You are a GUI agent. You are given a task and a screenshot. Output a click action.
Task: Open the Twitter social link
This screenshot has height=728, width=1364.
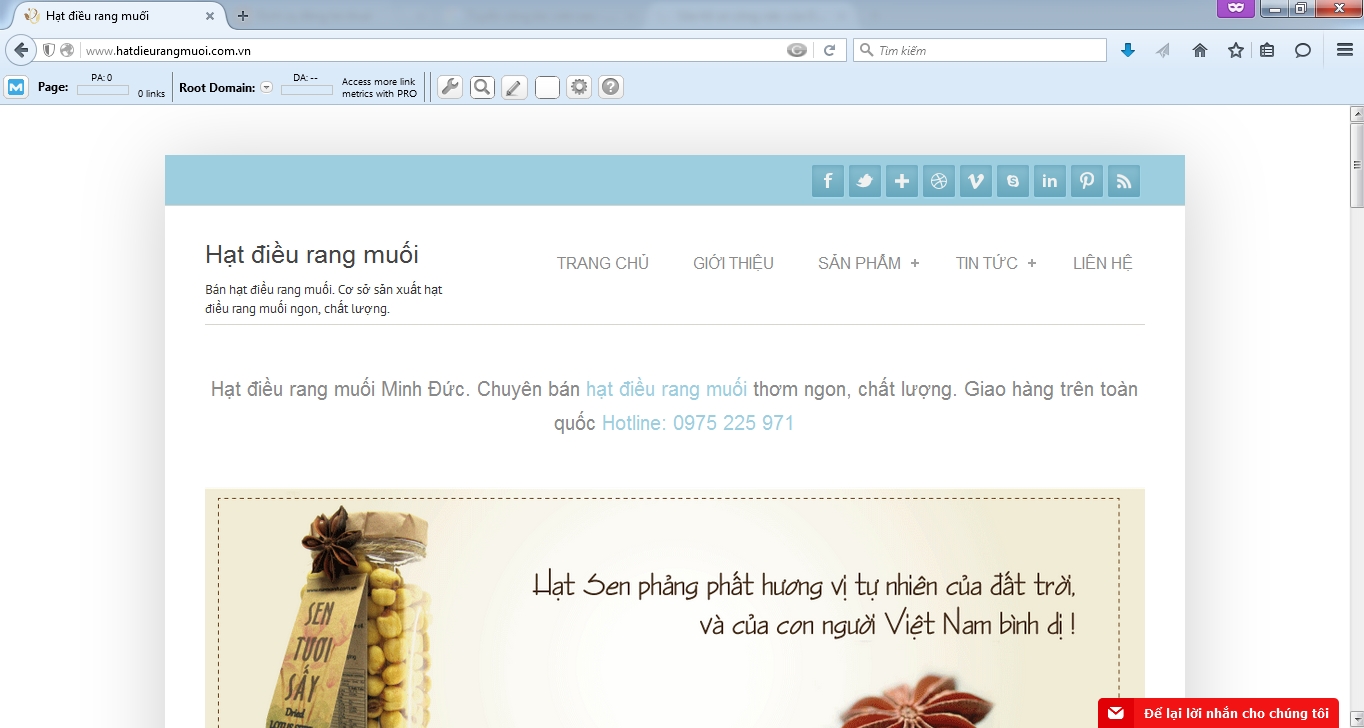click(865, 181)
